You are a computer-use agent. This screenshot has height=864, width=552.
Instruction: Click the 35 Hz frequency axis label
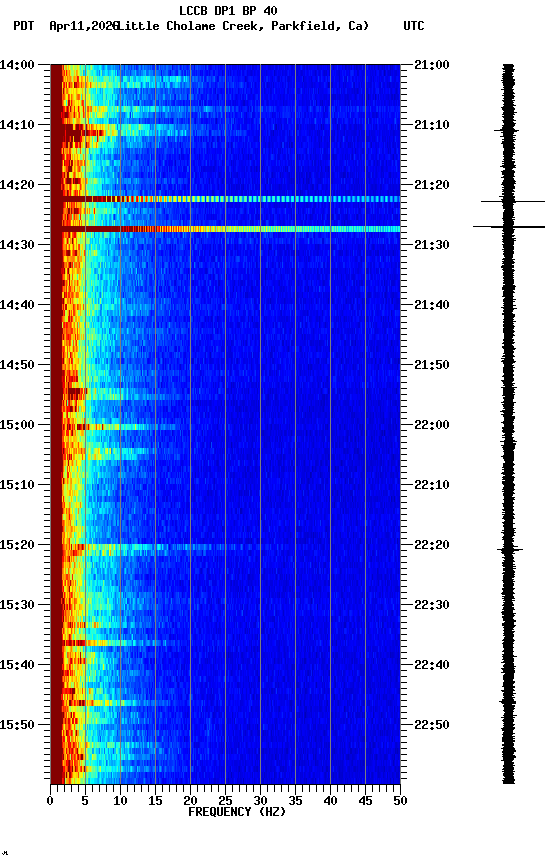[295, 801]
